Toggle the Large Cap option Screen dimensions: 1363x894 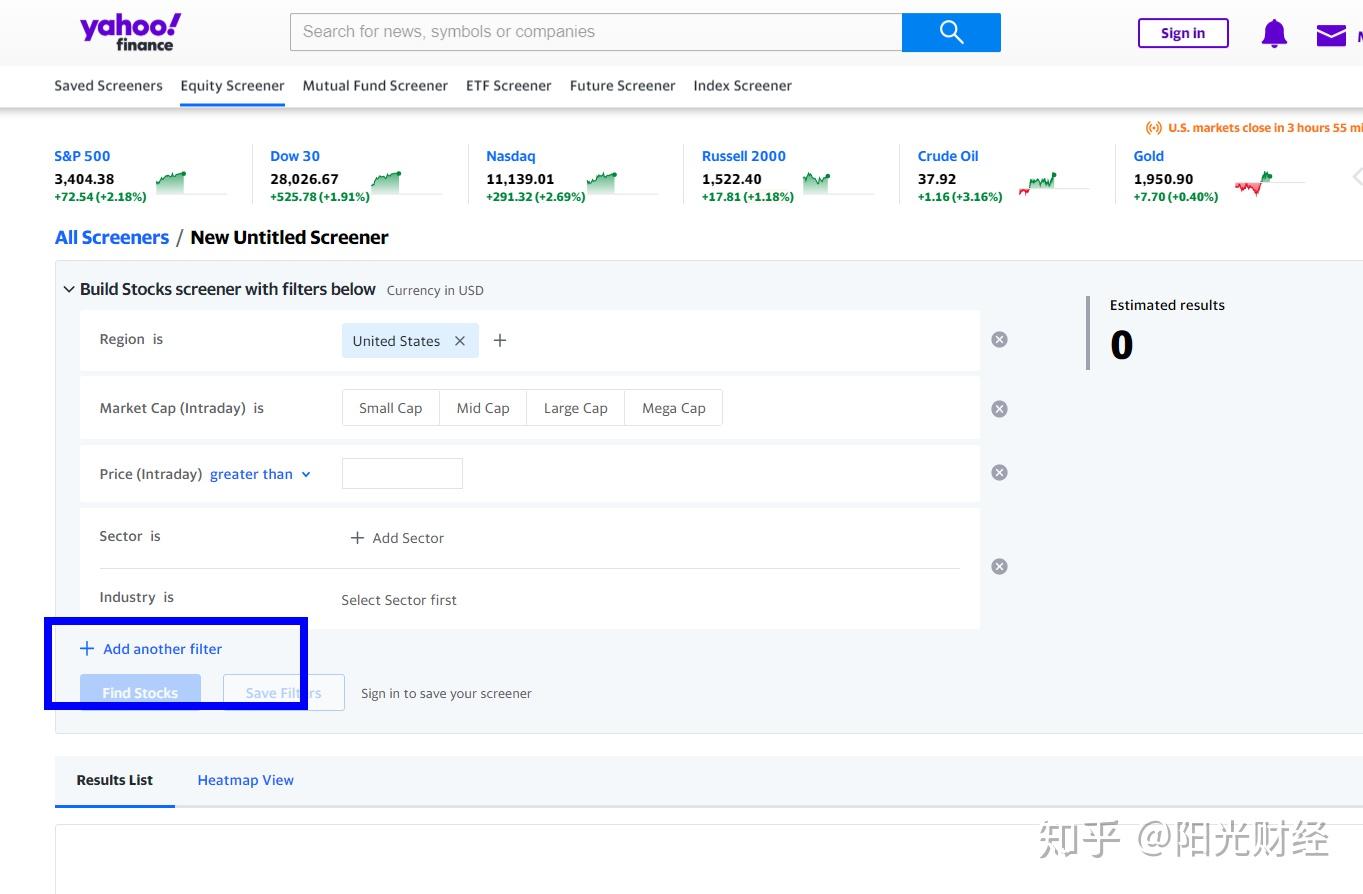(x=576, y=408)
